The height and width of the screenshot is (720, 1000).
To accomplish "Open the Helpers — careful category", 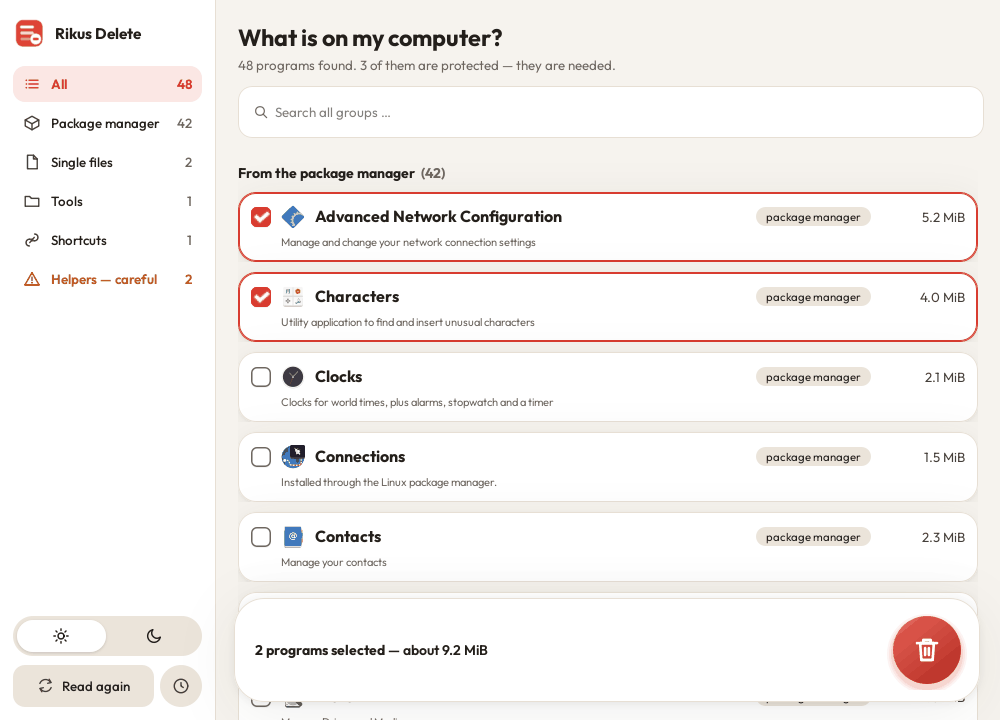I will pyautogui.click(x=107, y=279).
